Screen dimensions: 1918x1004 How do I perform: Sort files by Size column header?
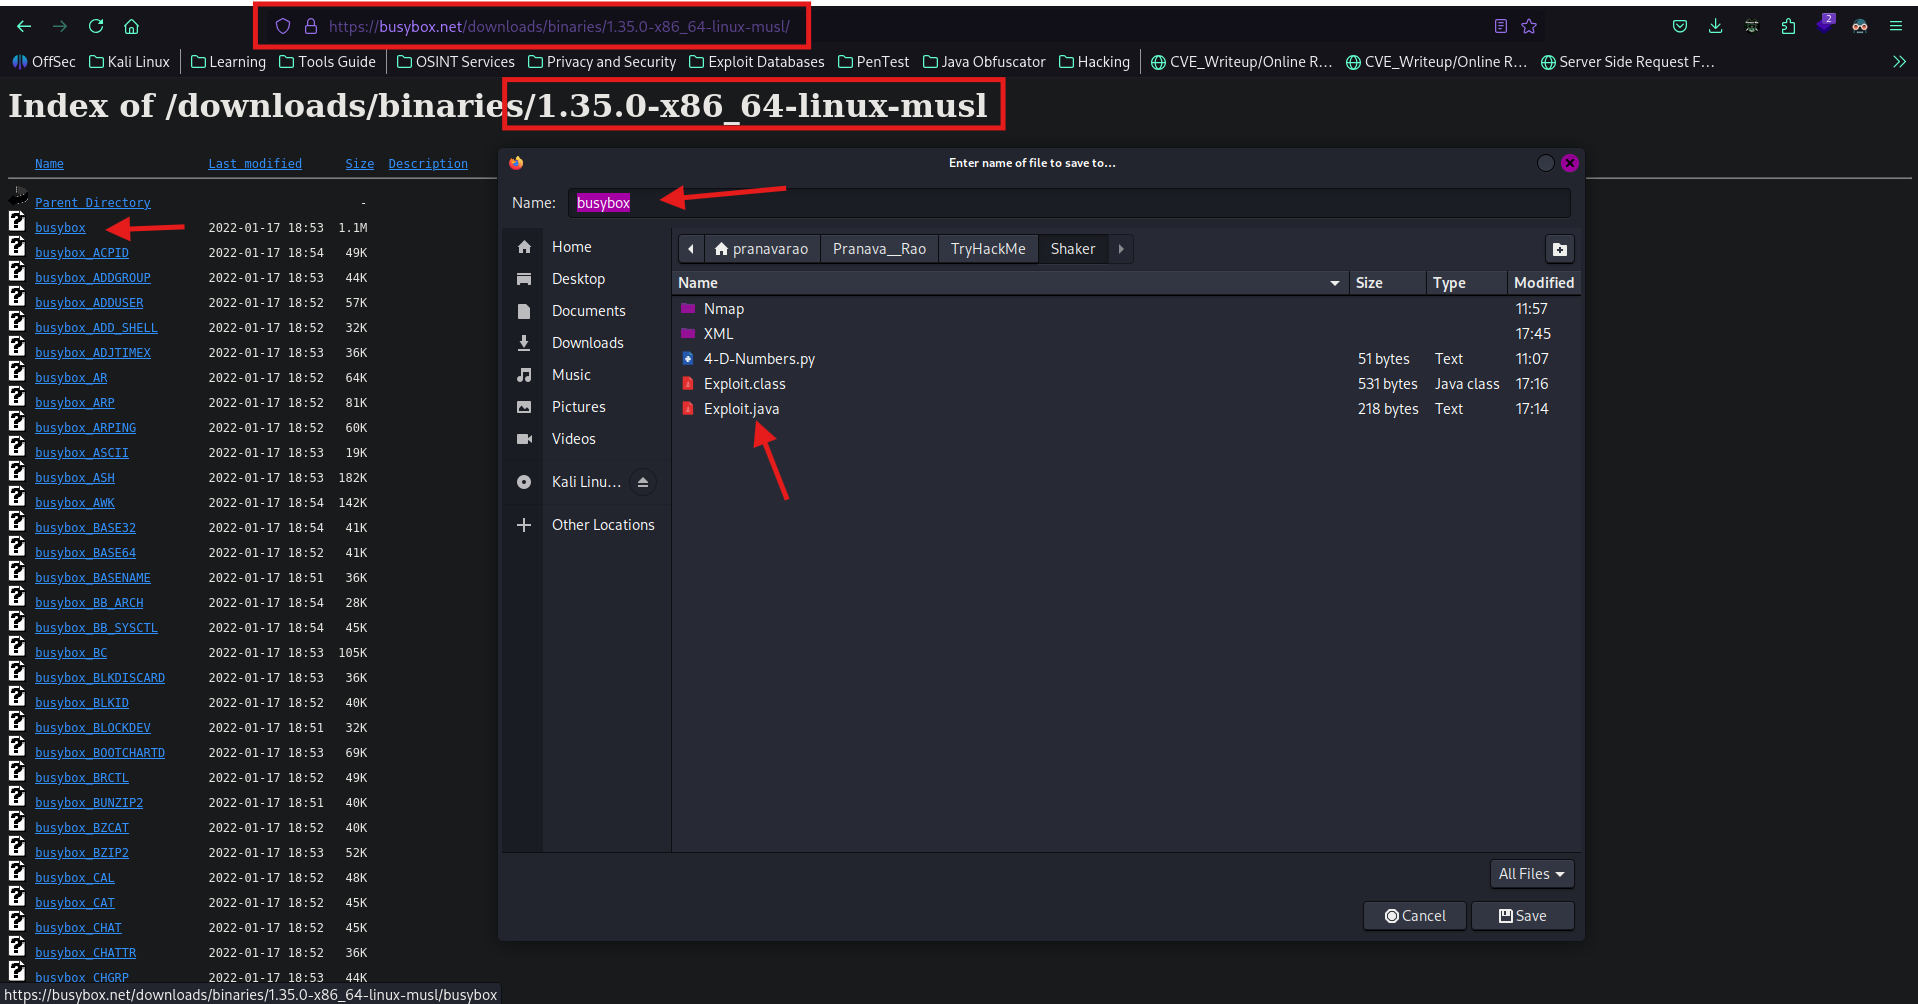[x=1387, y=283]
